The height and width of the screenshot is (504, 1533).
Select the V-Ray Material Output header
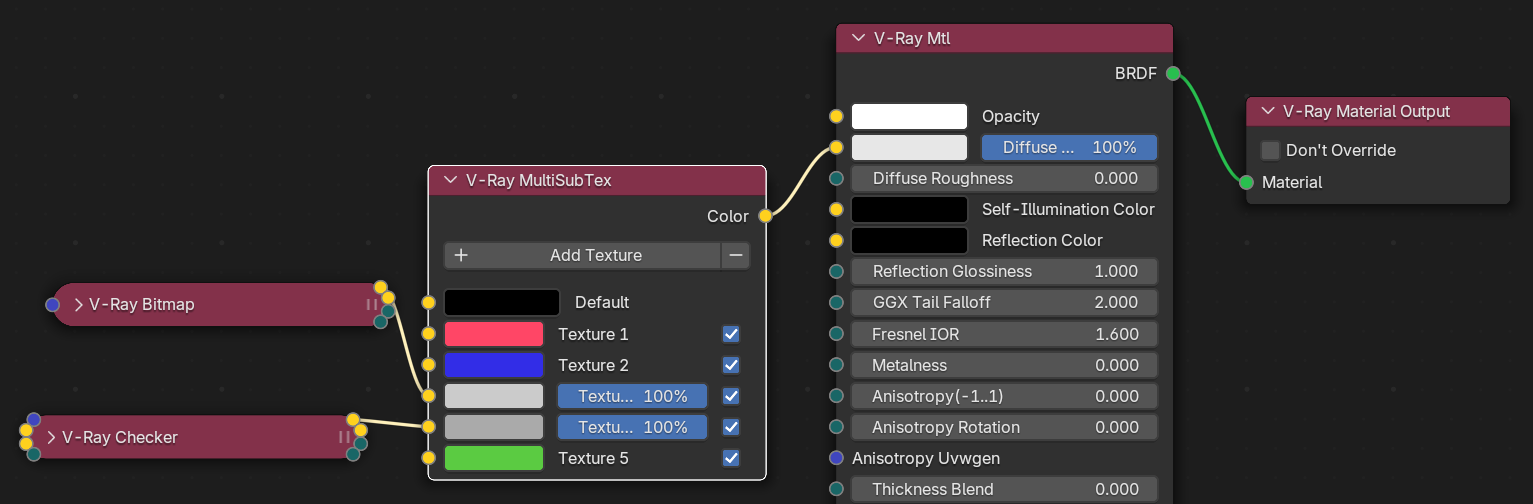pos(1378,111)
